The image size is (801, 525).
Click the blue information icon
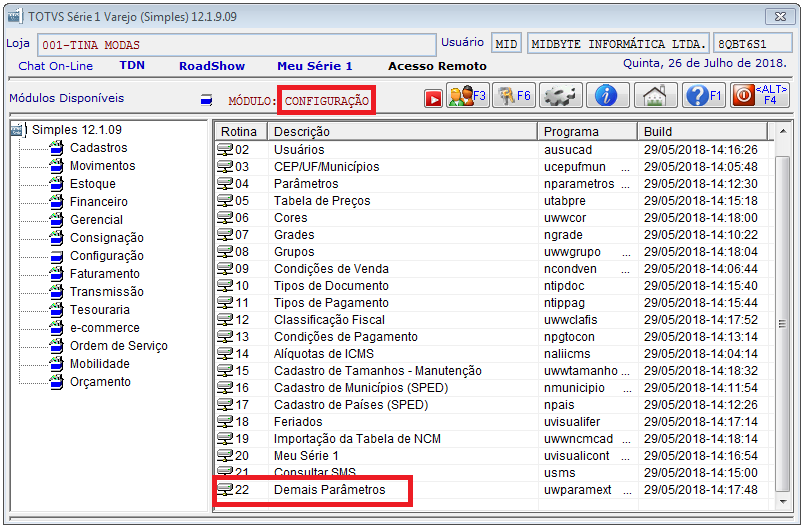607,96
